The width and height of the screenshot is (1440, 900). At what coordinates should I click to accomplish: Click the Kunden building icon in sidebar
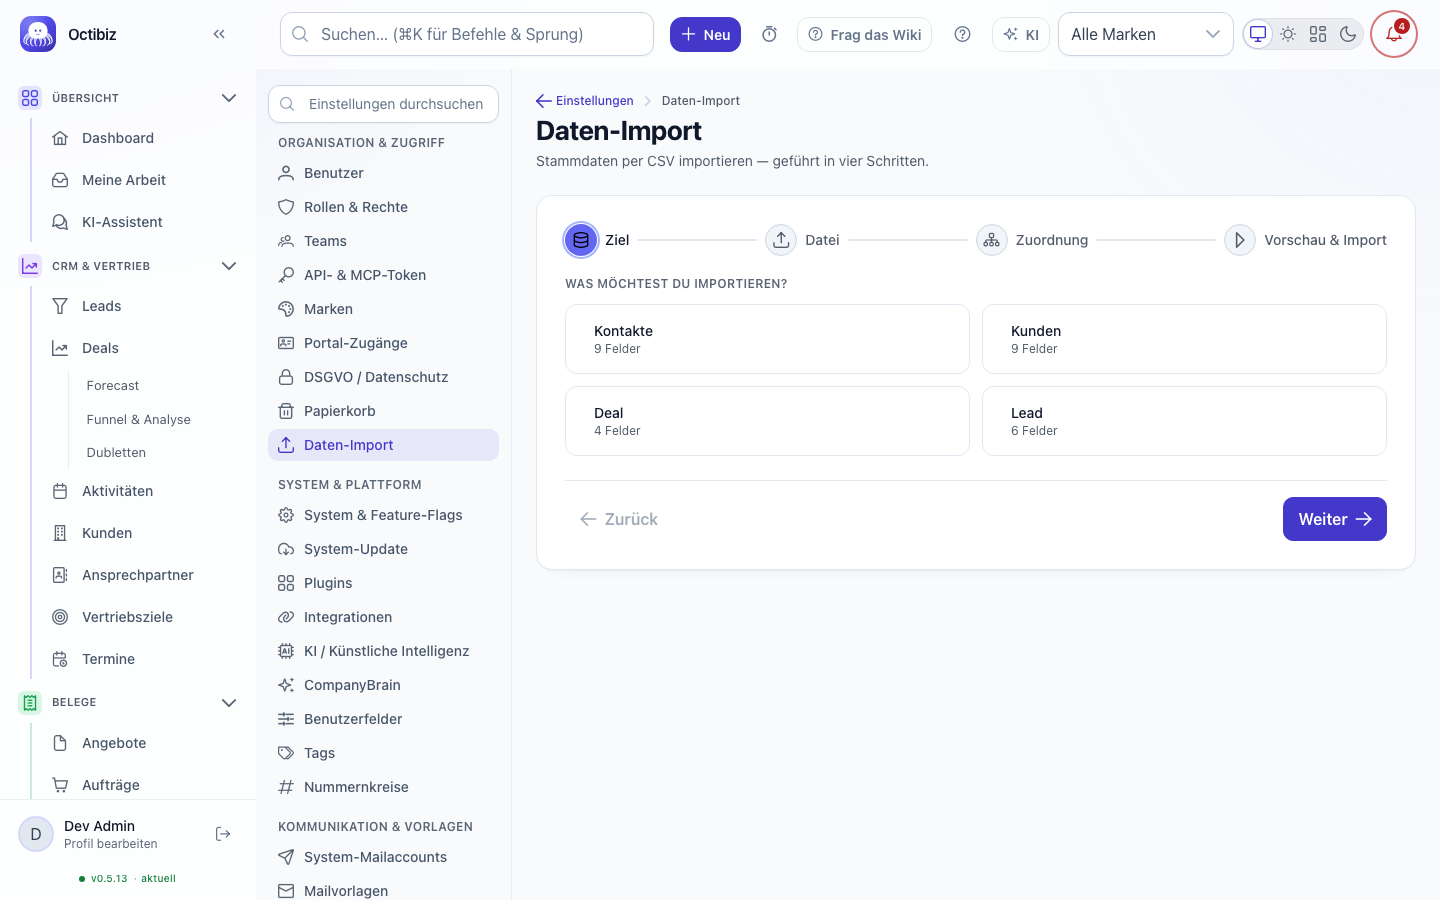[x=60, y=533]
